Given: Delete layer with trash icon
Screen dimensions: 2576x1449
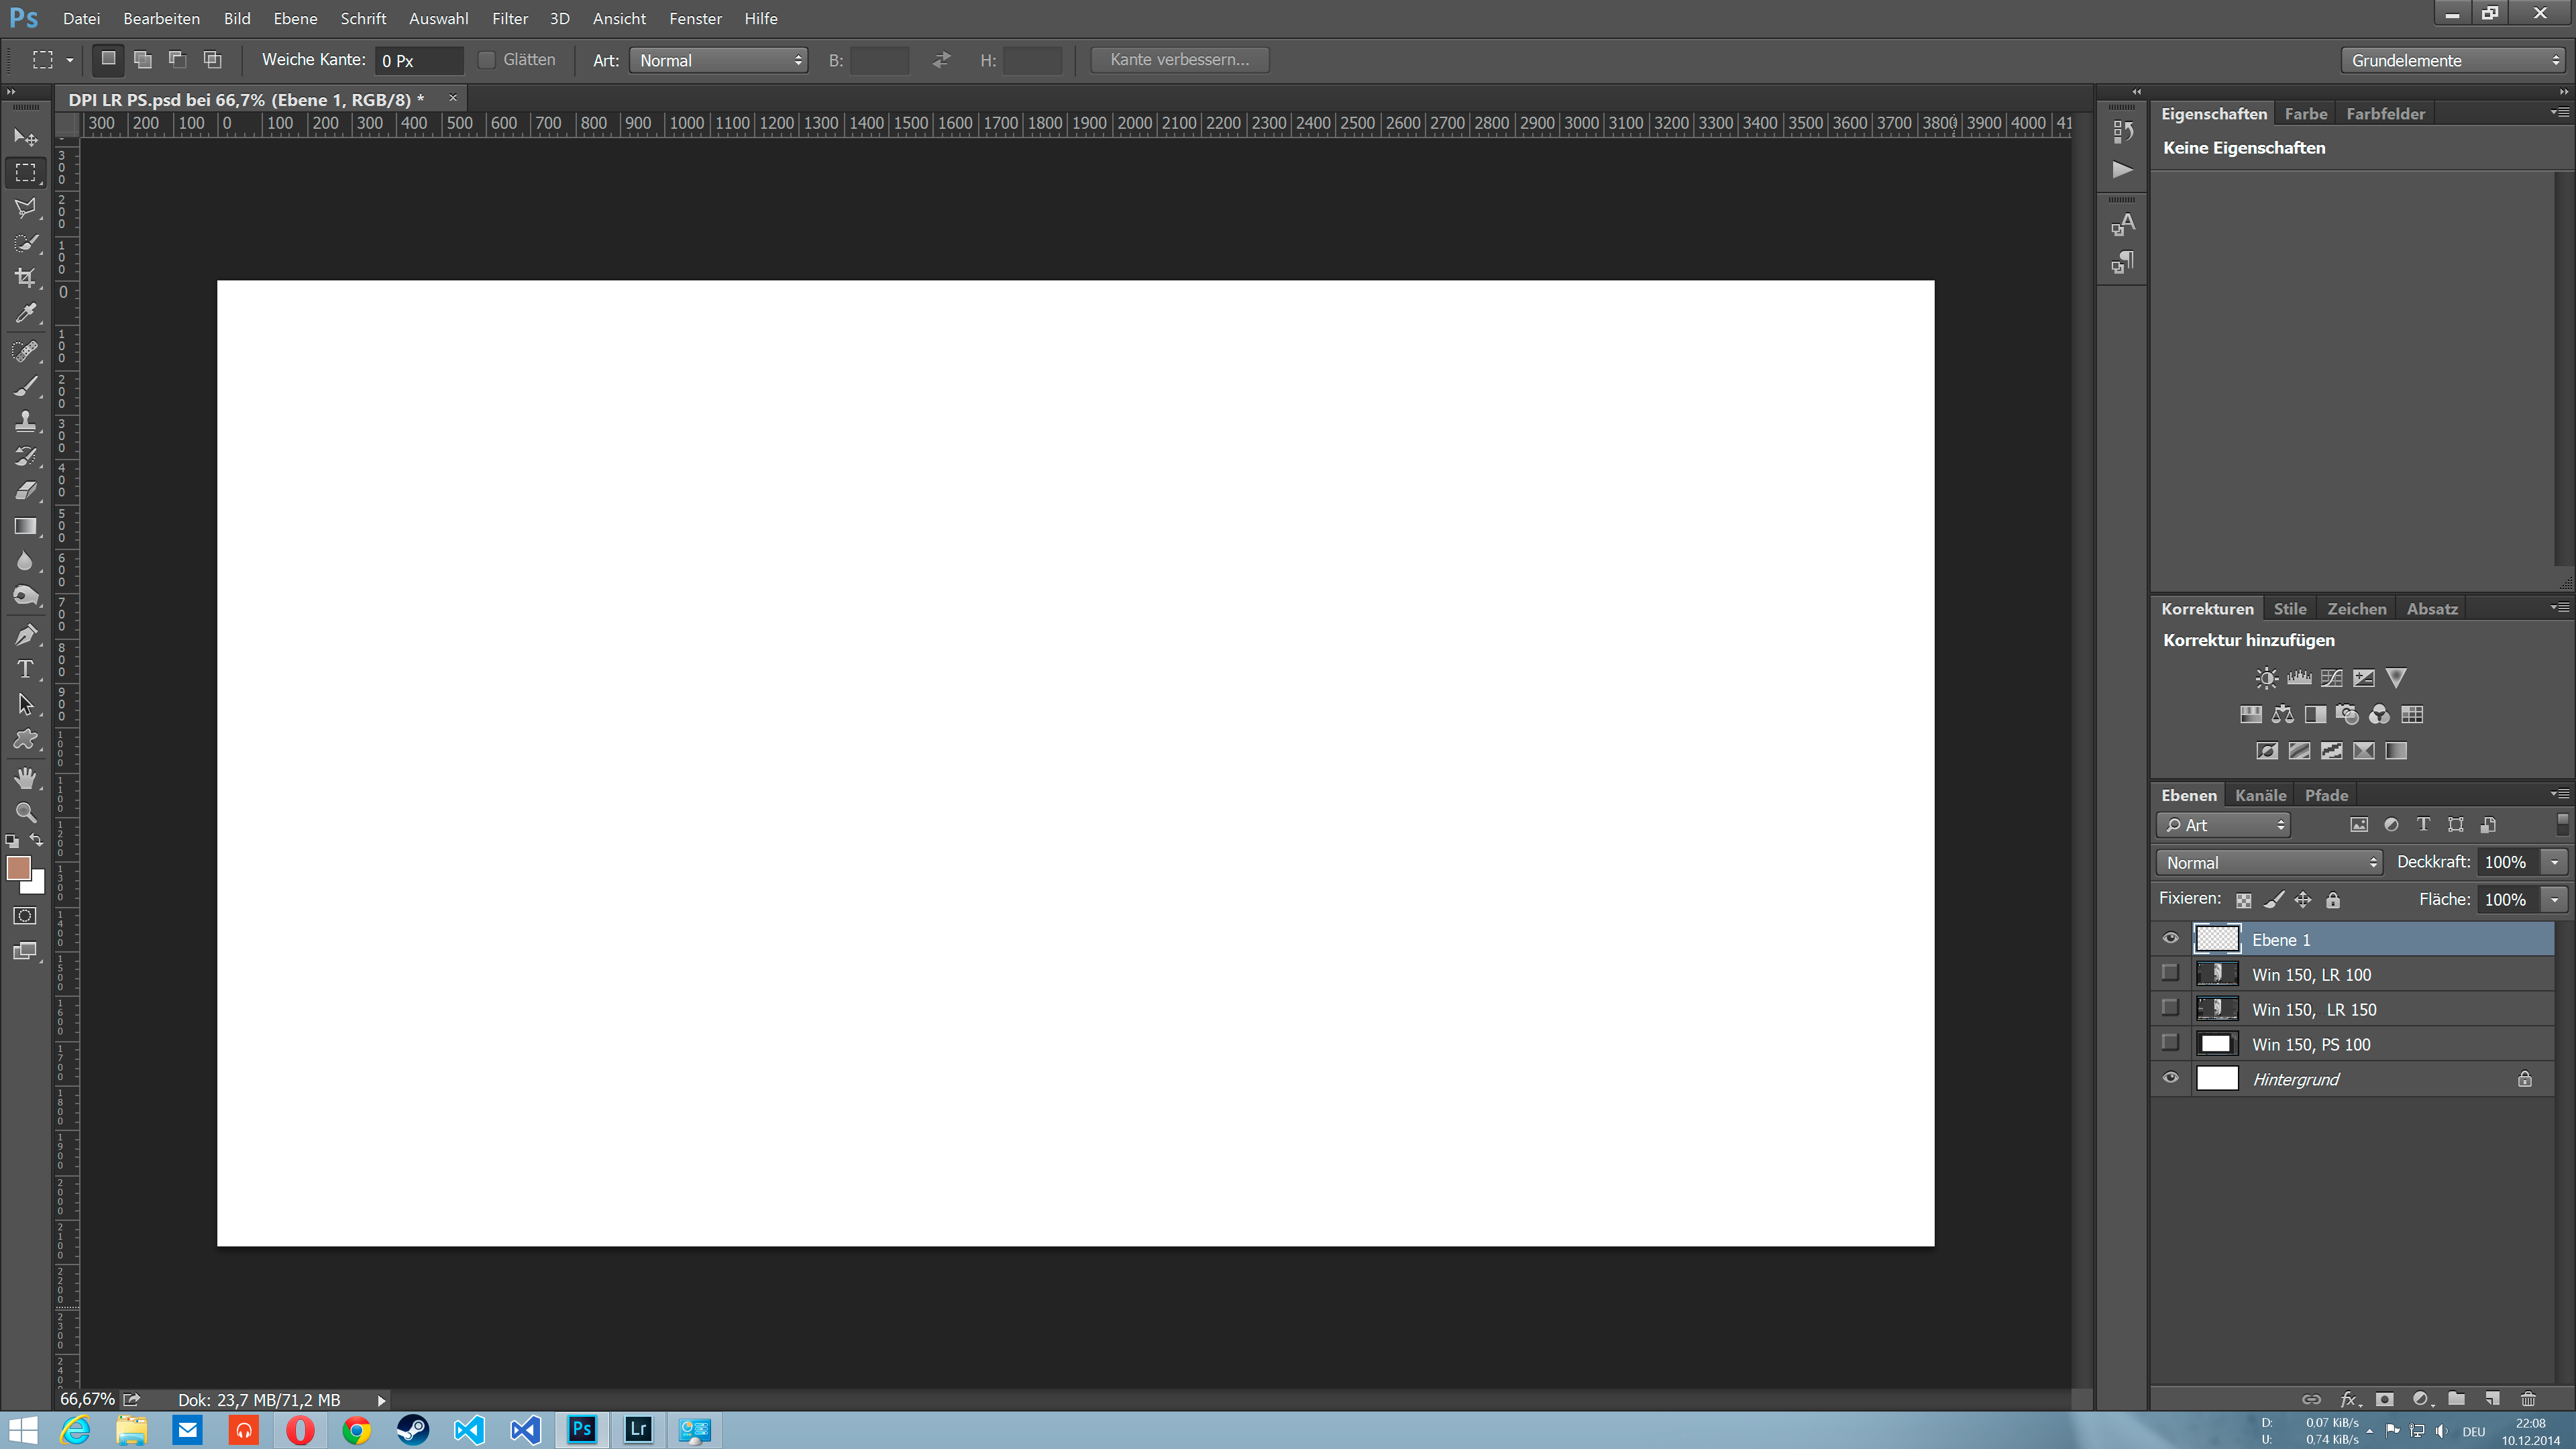Looking at the screenshot, I should (x=2528, y=1399).
